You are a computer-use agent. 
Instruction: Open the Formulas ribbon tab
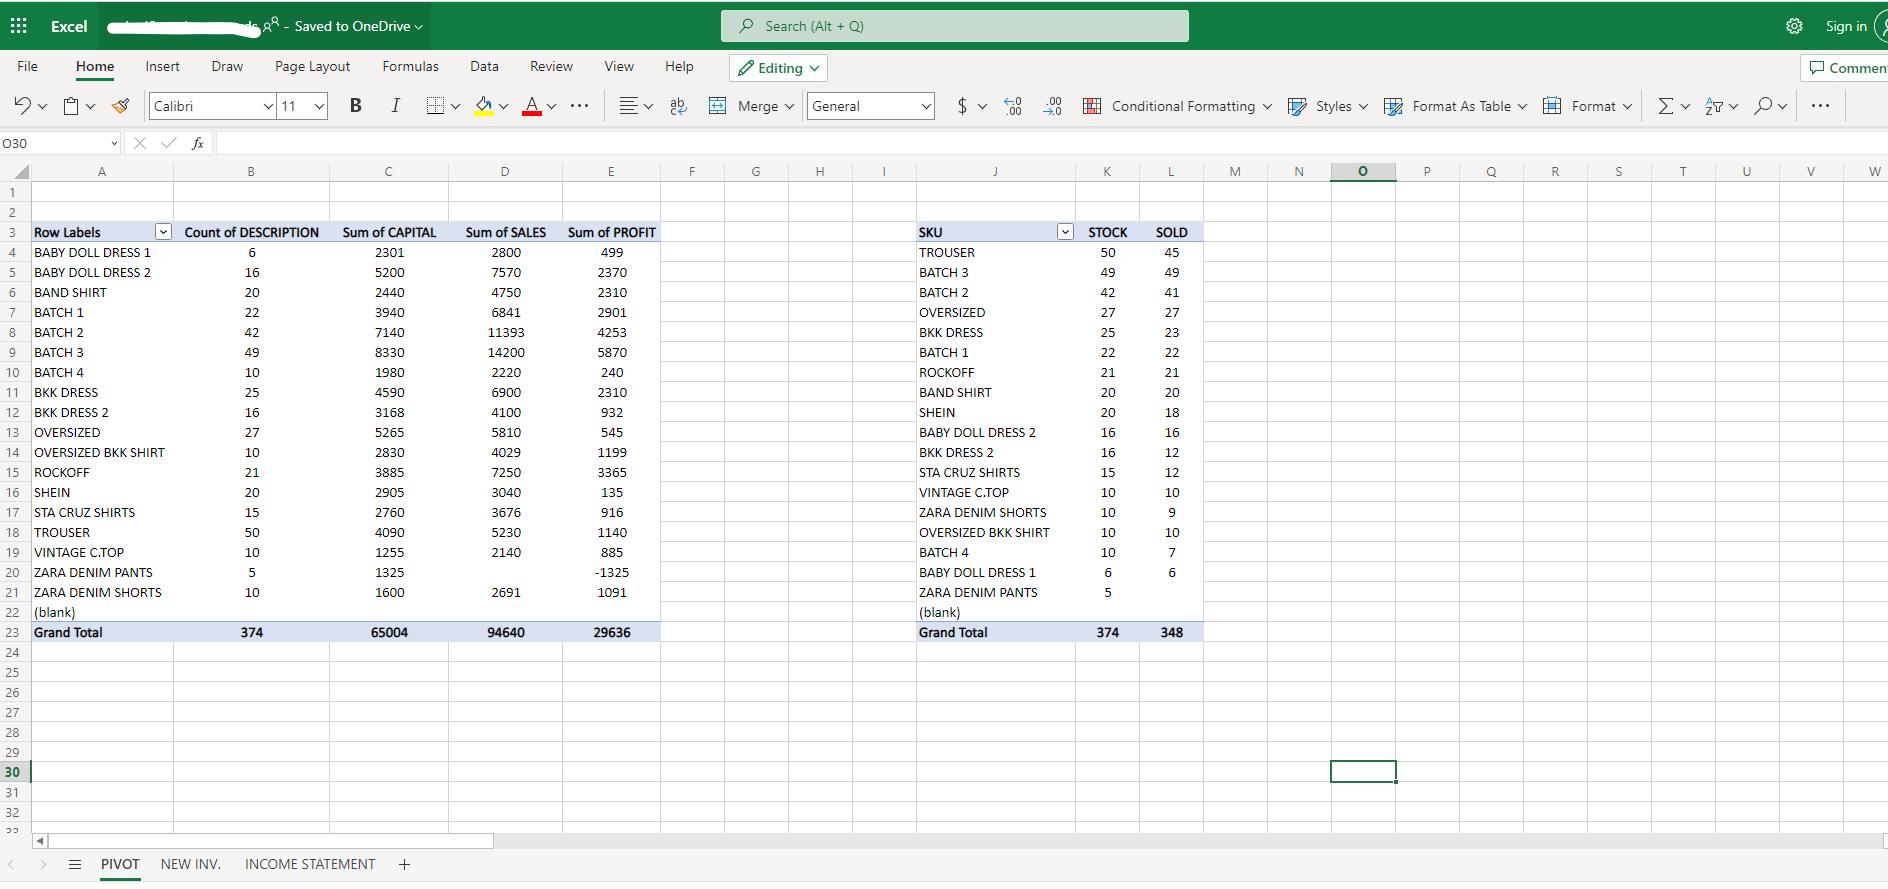[x=410, y=67]
